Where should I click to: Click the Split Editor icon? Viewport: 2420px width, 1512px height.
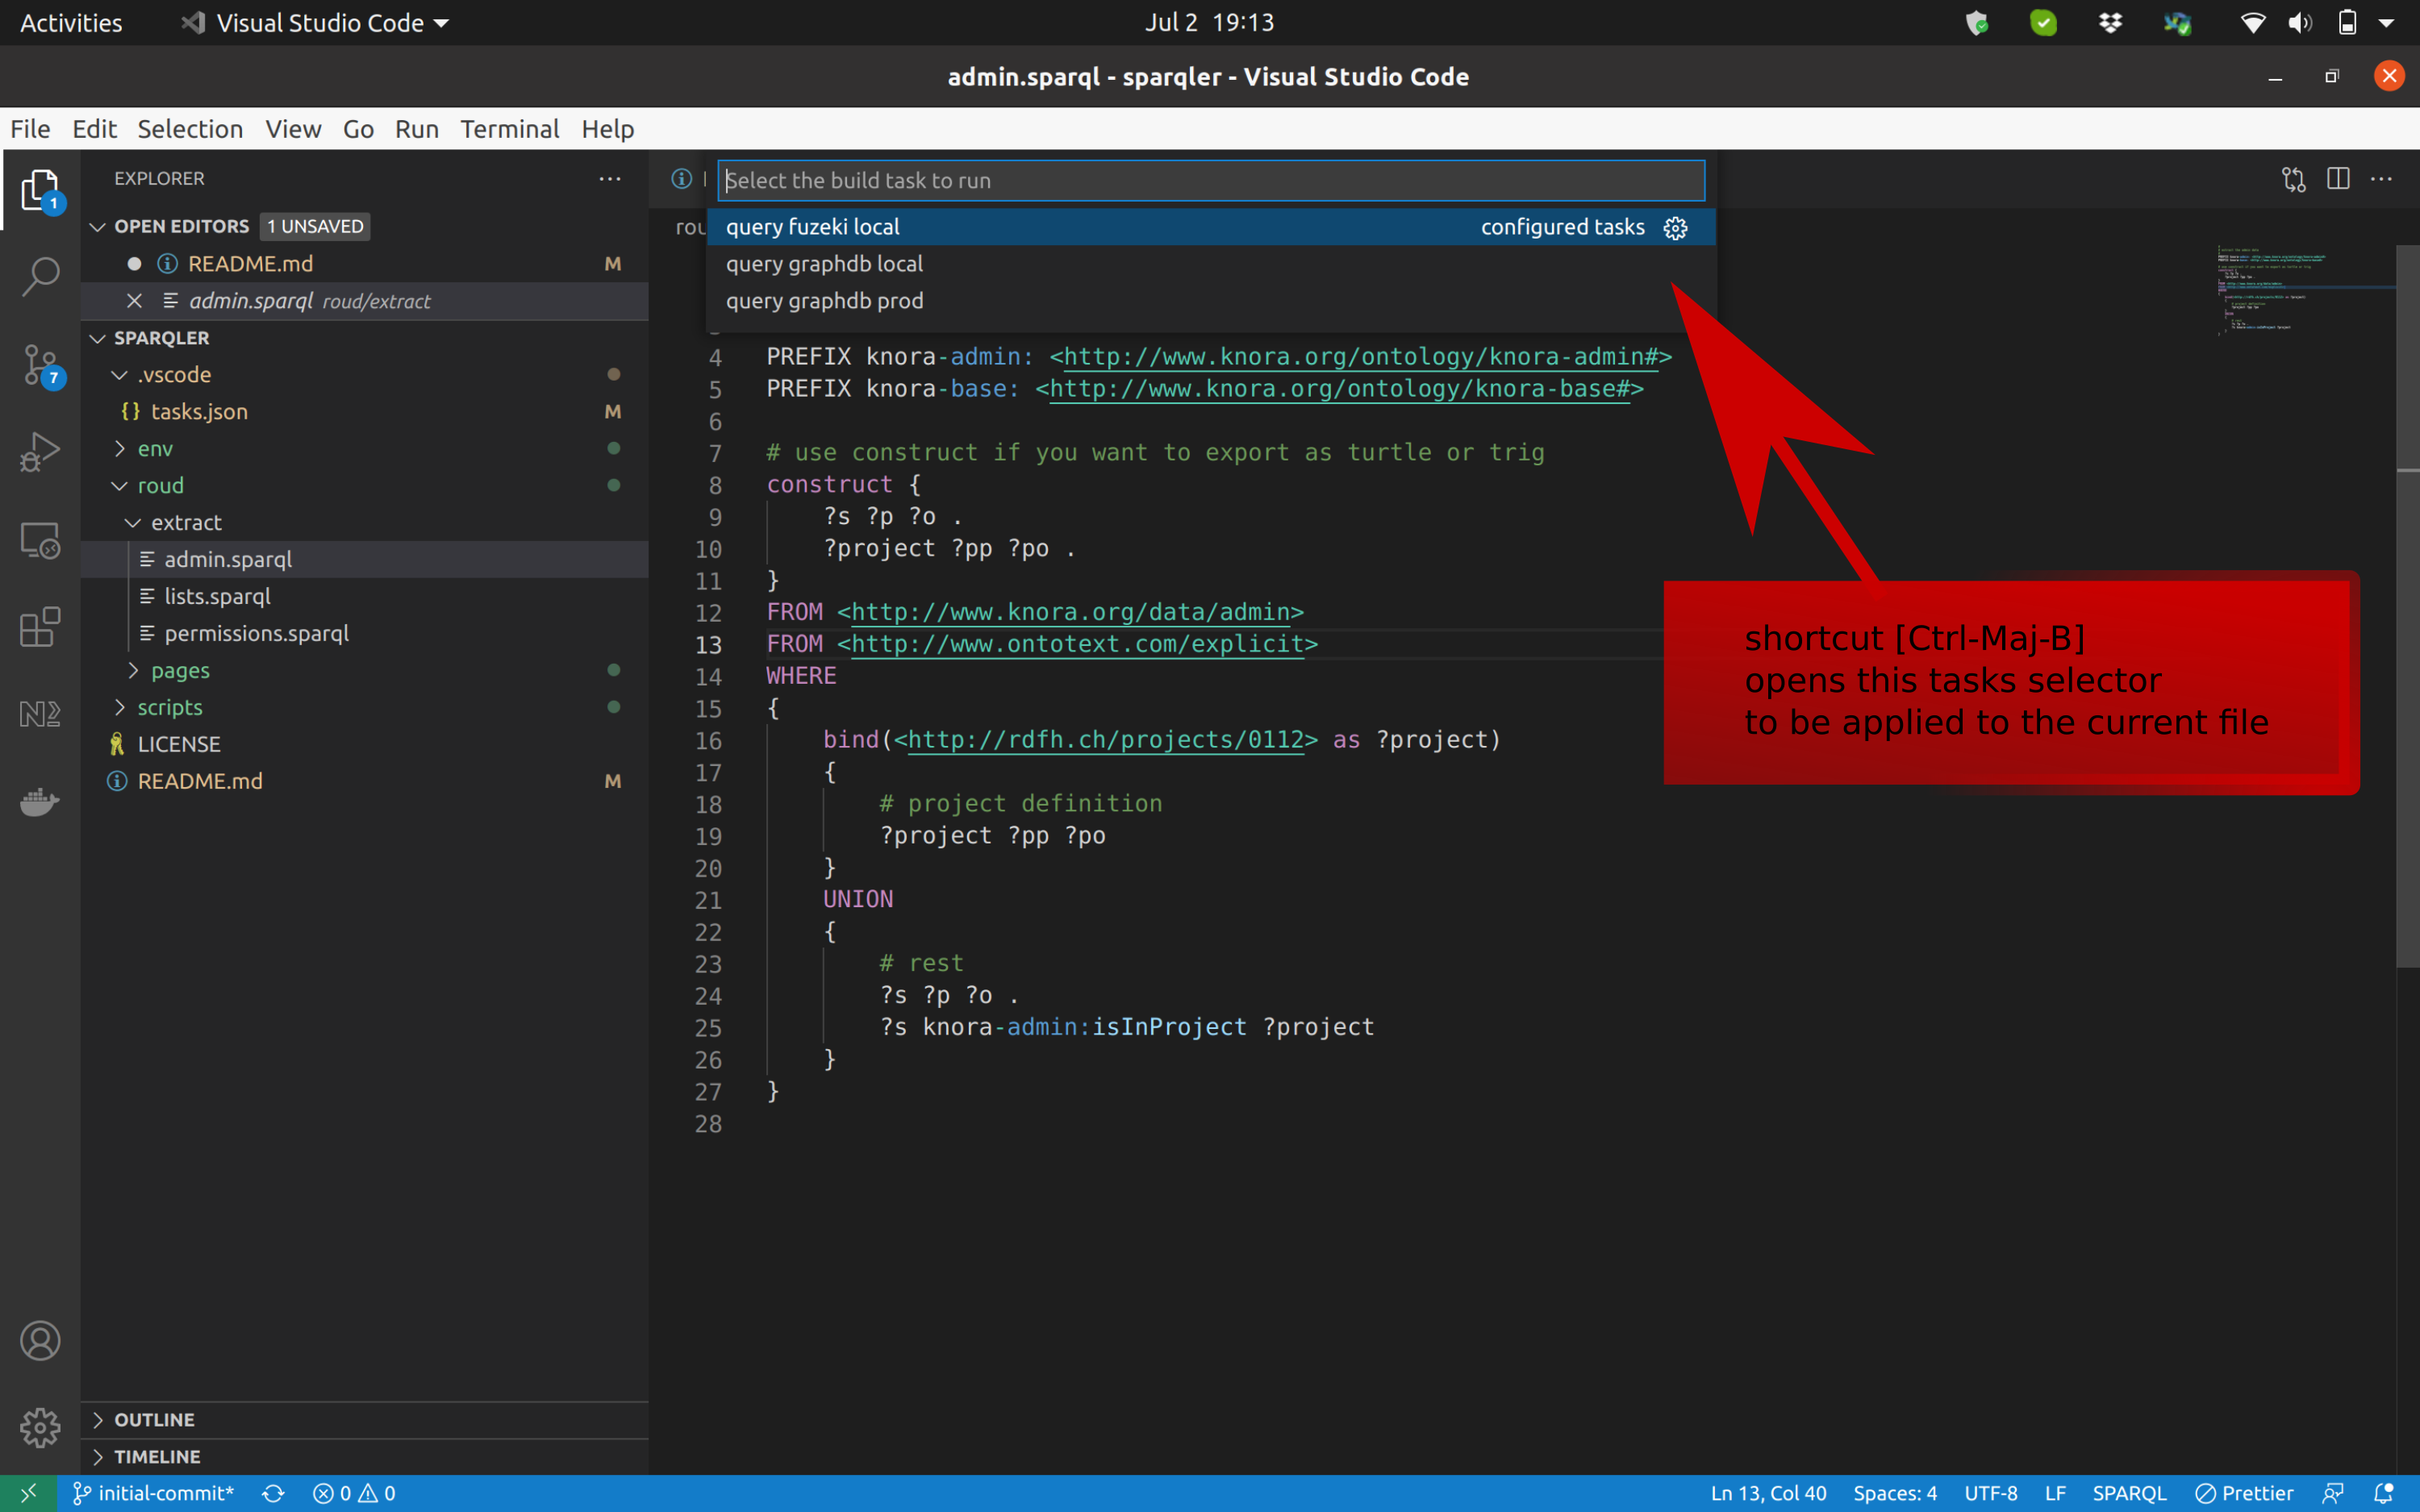tap(2339, 179)
